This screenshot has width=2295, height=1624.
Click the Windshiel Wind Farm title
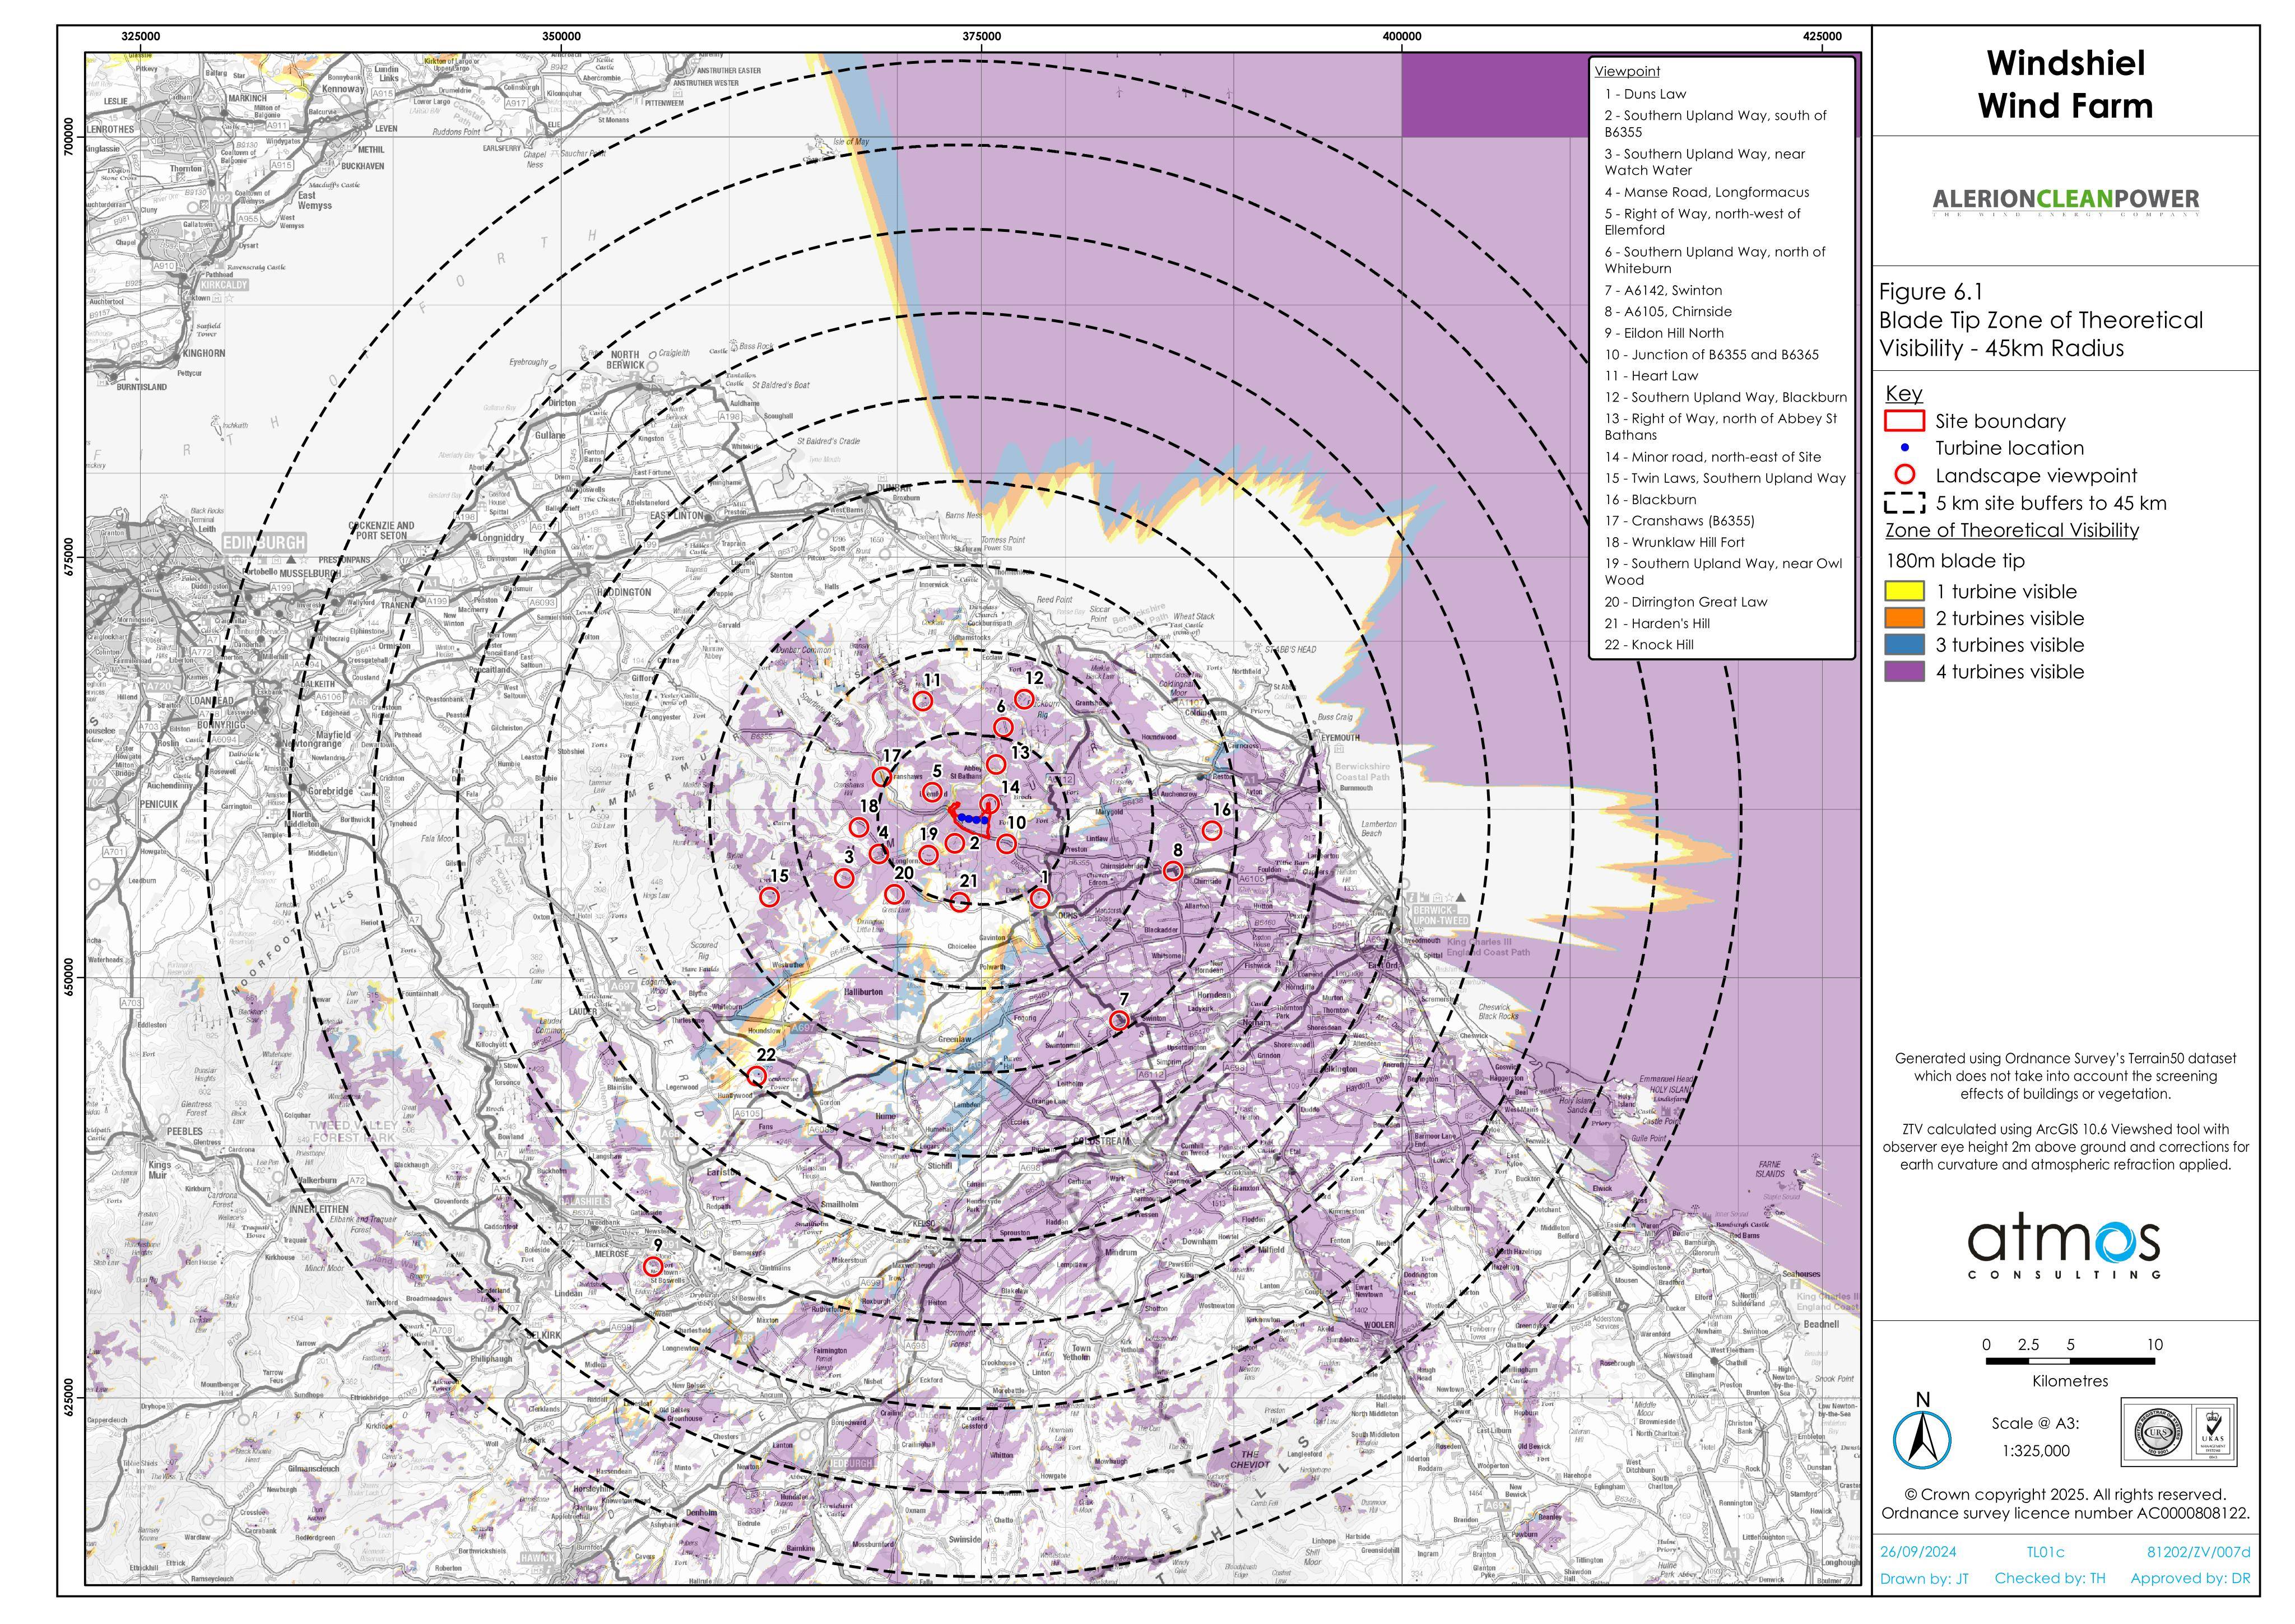pyautogui.click(x=2065, y=85)
